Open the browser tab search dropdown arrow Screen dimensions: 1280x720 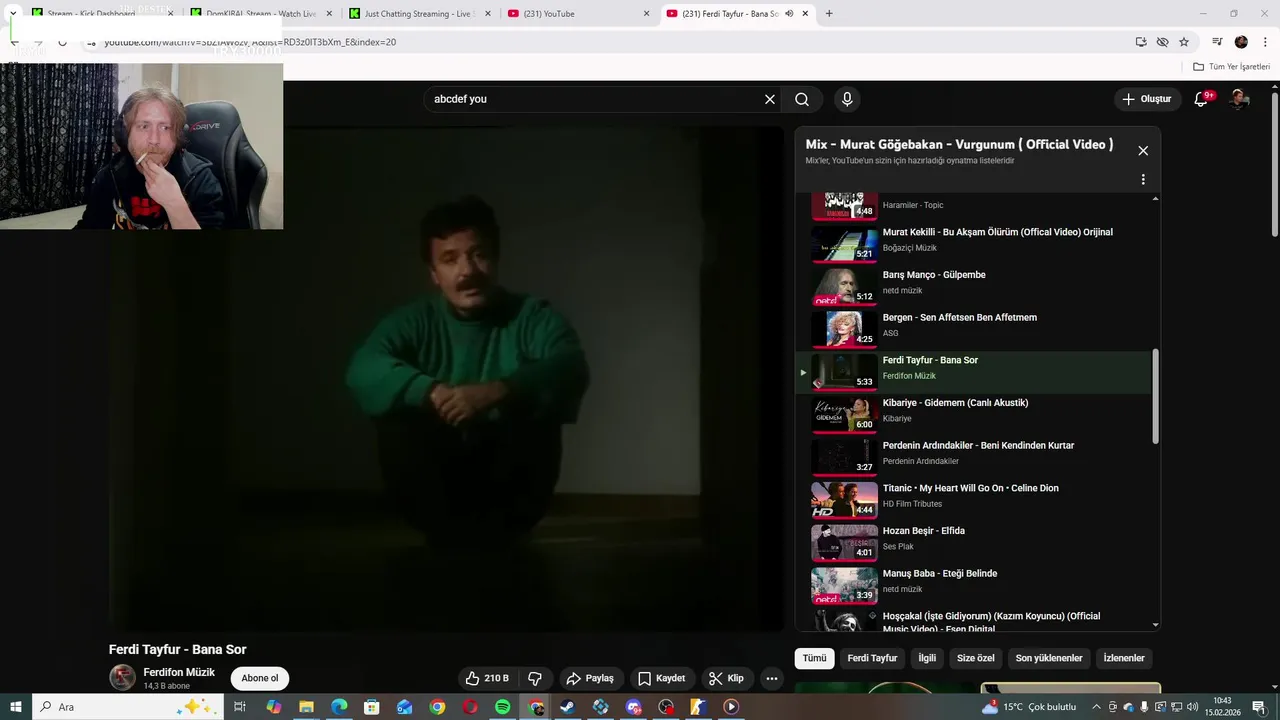[x=13, y=14]
